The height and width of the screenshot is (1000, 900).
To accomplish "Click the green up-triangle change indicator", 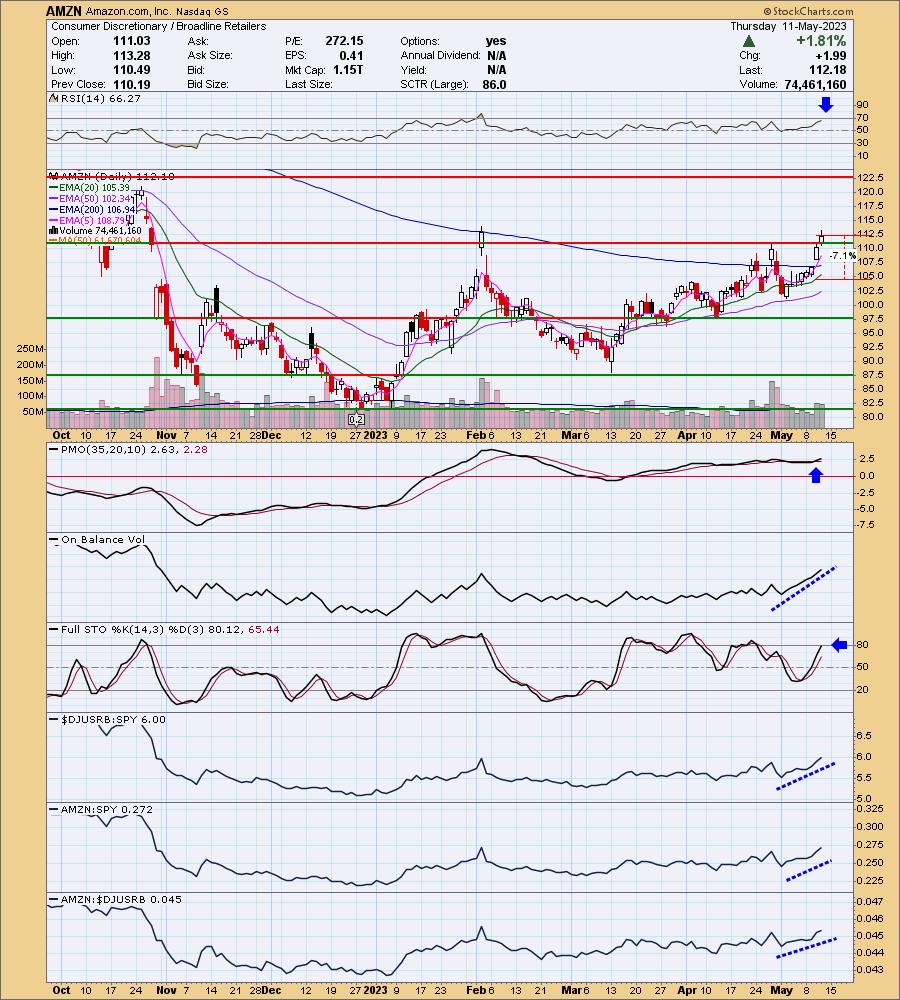I will (749, 41).
